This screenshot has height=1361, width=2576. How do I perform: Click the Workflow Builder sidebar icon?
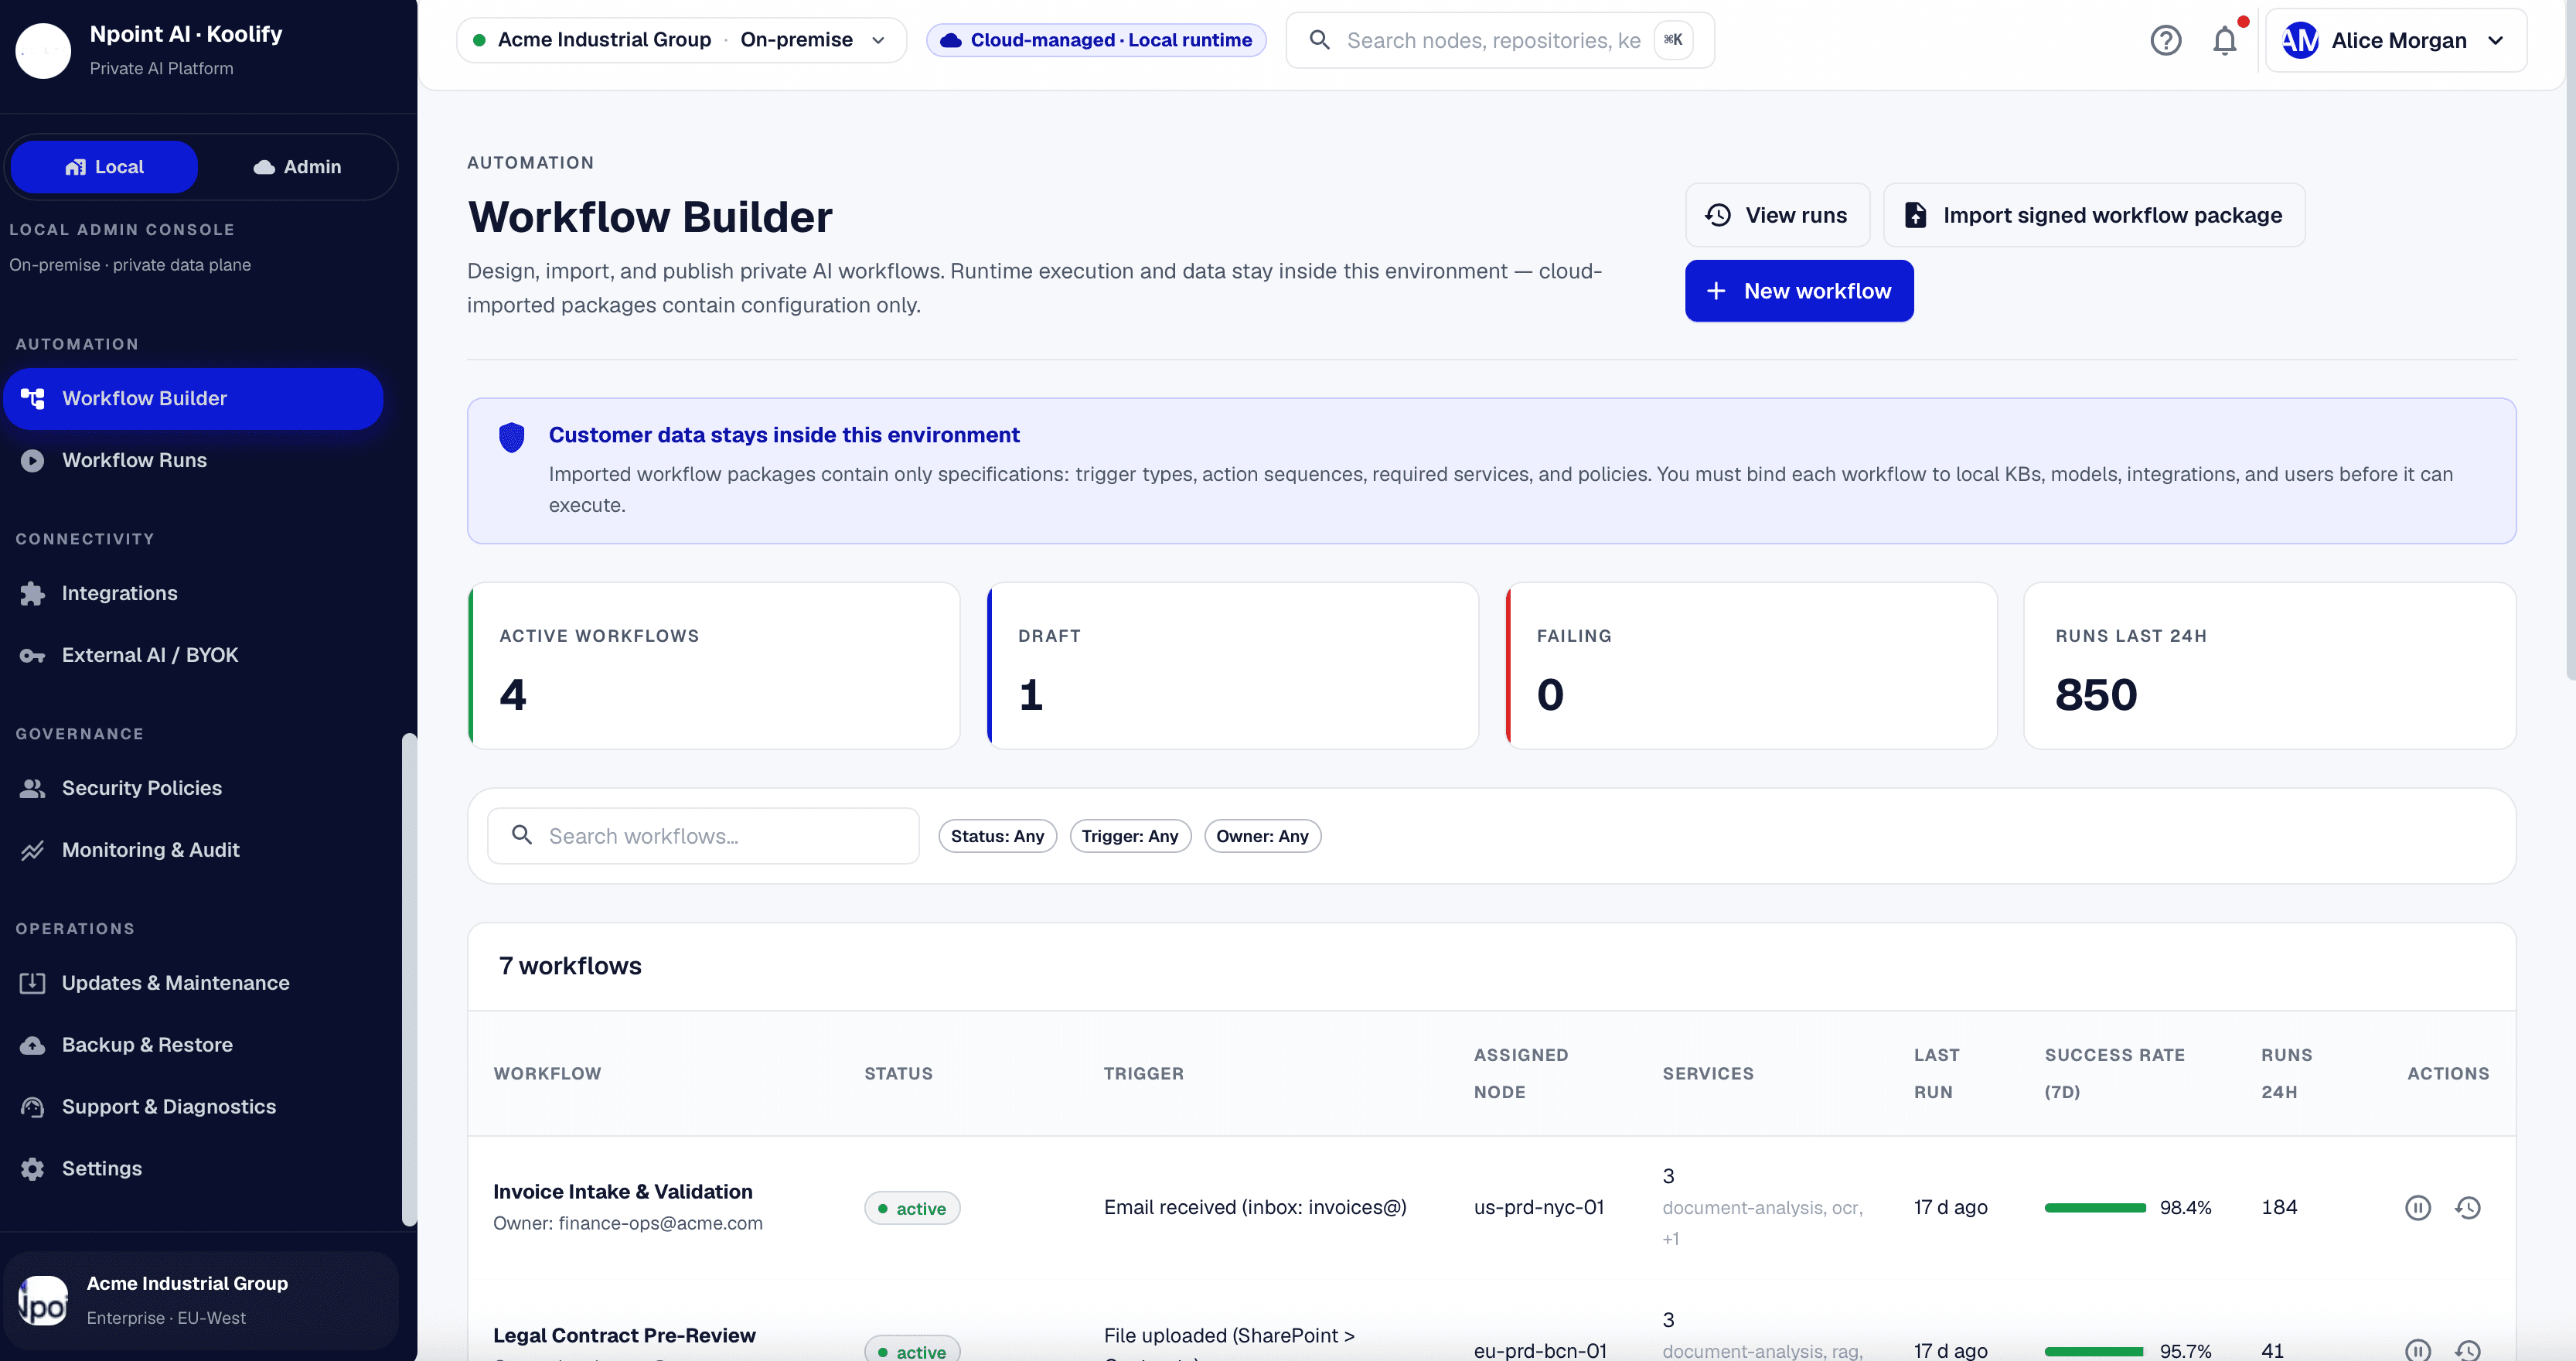click(x=33, y=398)
